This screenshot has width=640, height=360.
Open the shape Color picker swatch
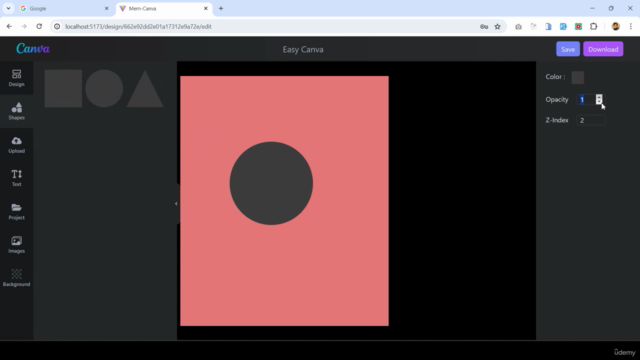578,77
